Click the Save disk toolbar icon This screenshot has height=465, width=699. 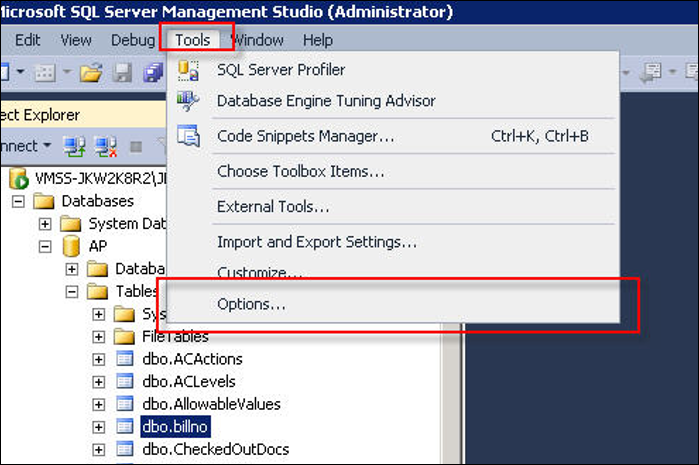pos(122,72)
